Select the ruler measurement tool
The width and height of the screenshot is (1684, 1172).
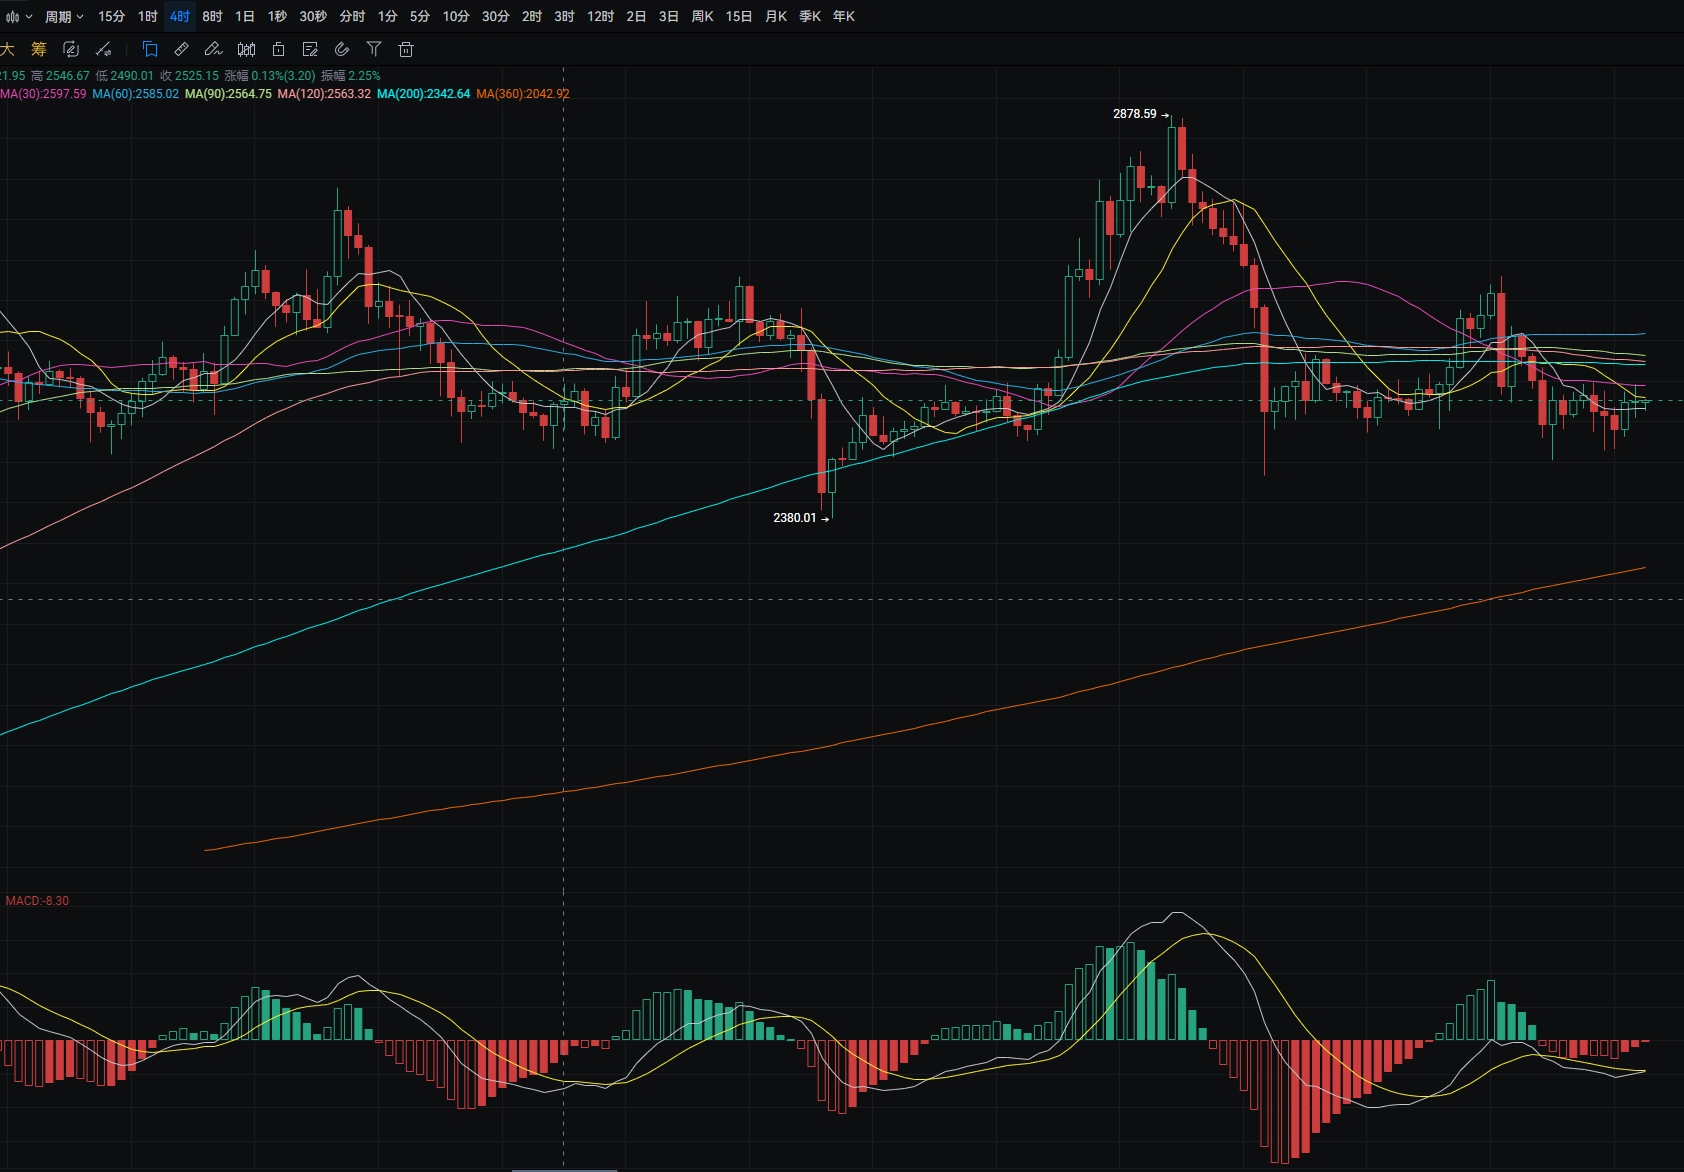(x=181, y=49)
